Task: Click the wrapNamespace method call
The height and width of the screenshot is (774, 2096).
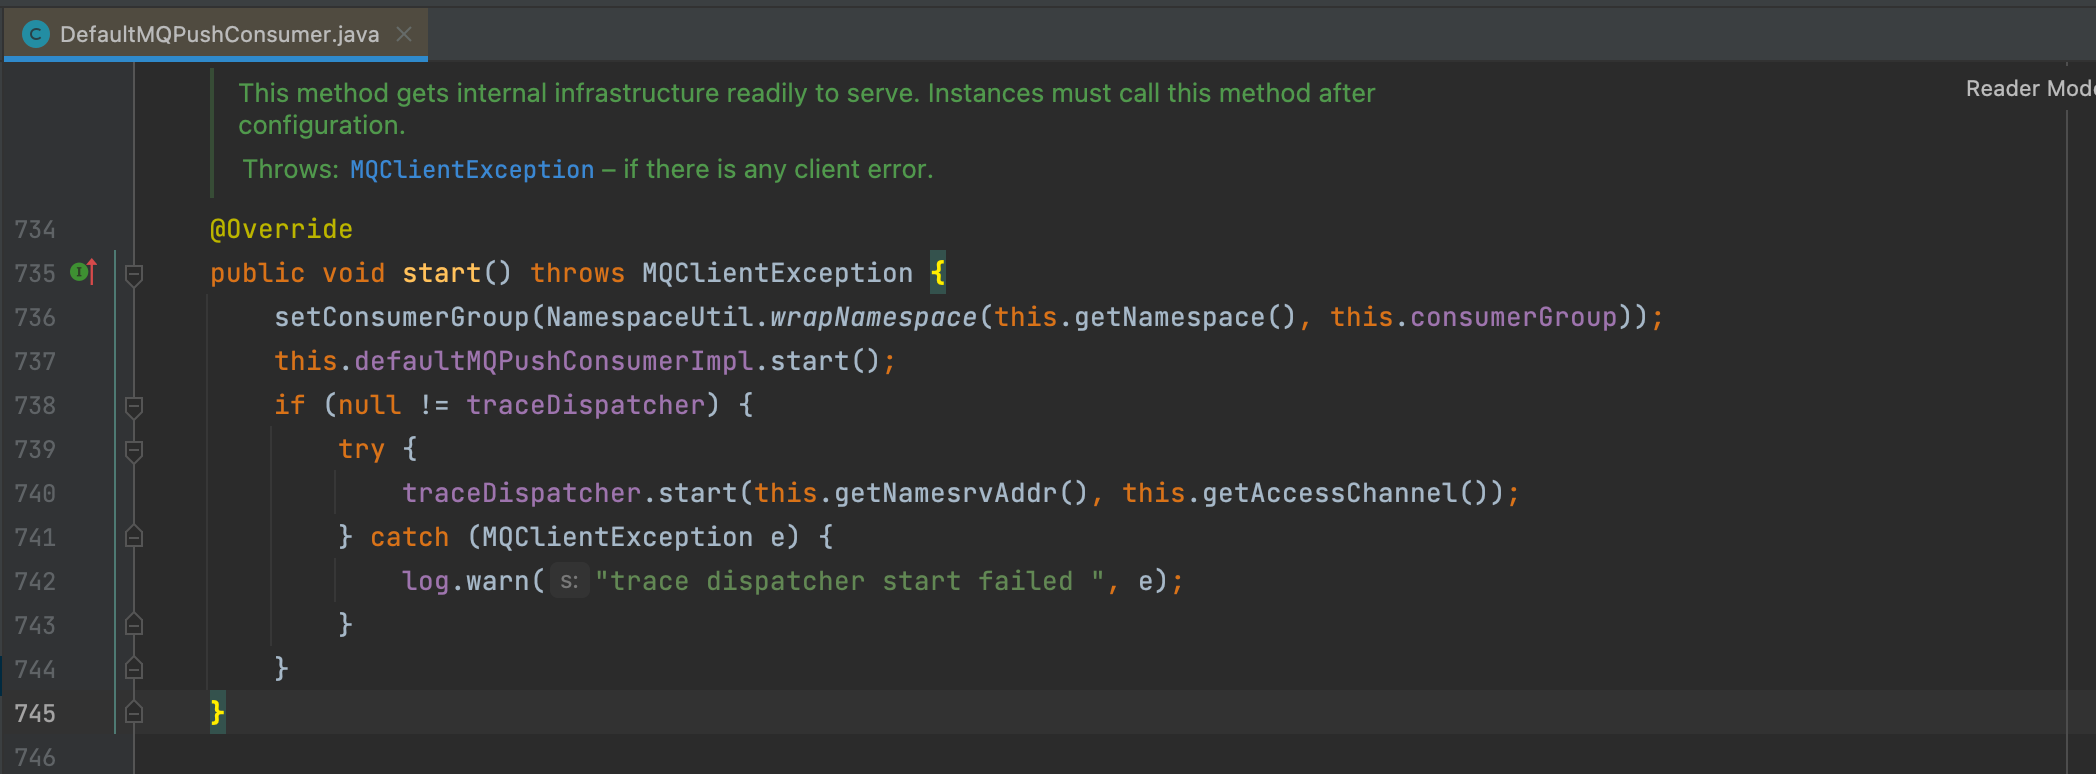Action: click(873, 317)
